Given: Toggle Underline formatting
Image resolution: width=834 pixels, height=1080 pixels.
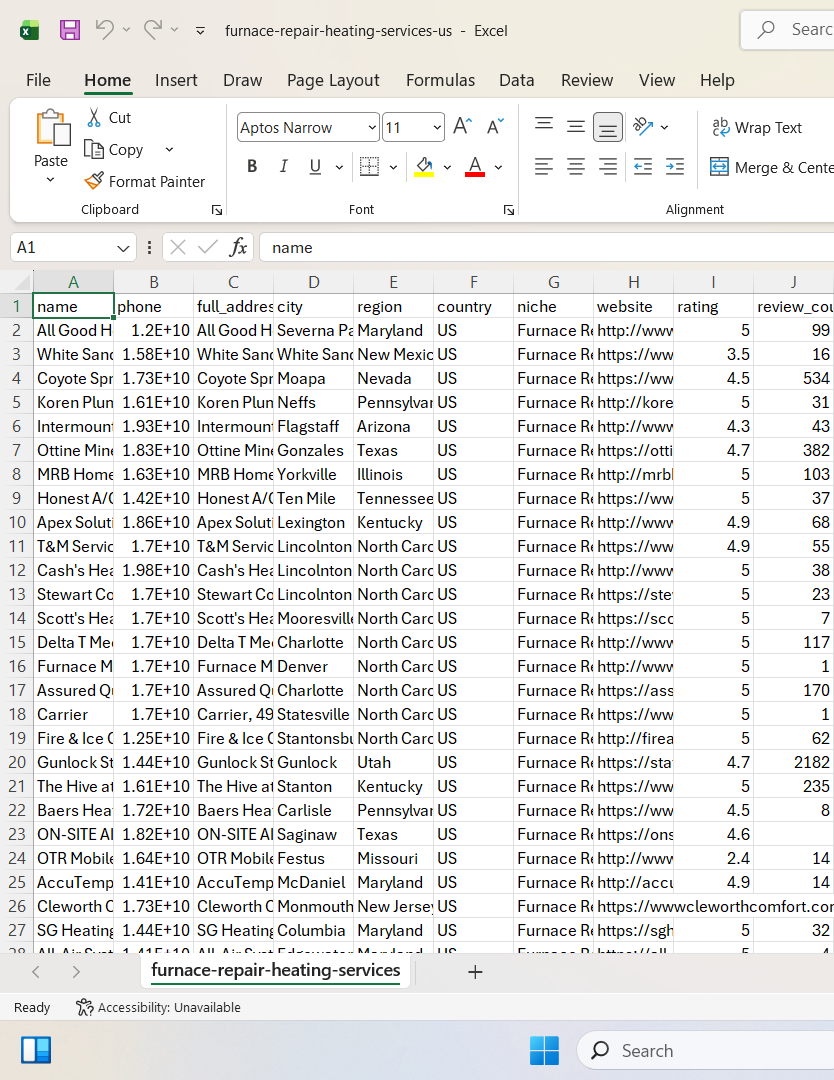Looking at the screenshot, I should [315, 167].
